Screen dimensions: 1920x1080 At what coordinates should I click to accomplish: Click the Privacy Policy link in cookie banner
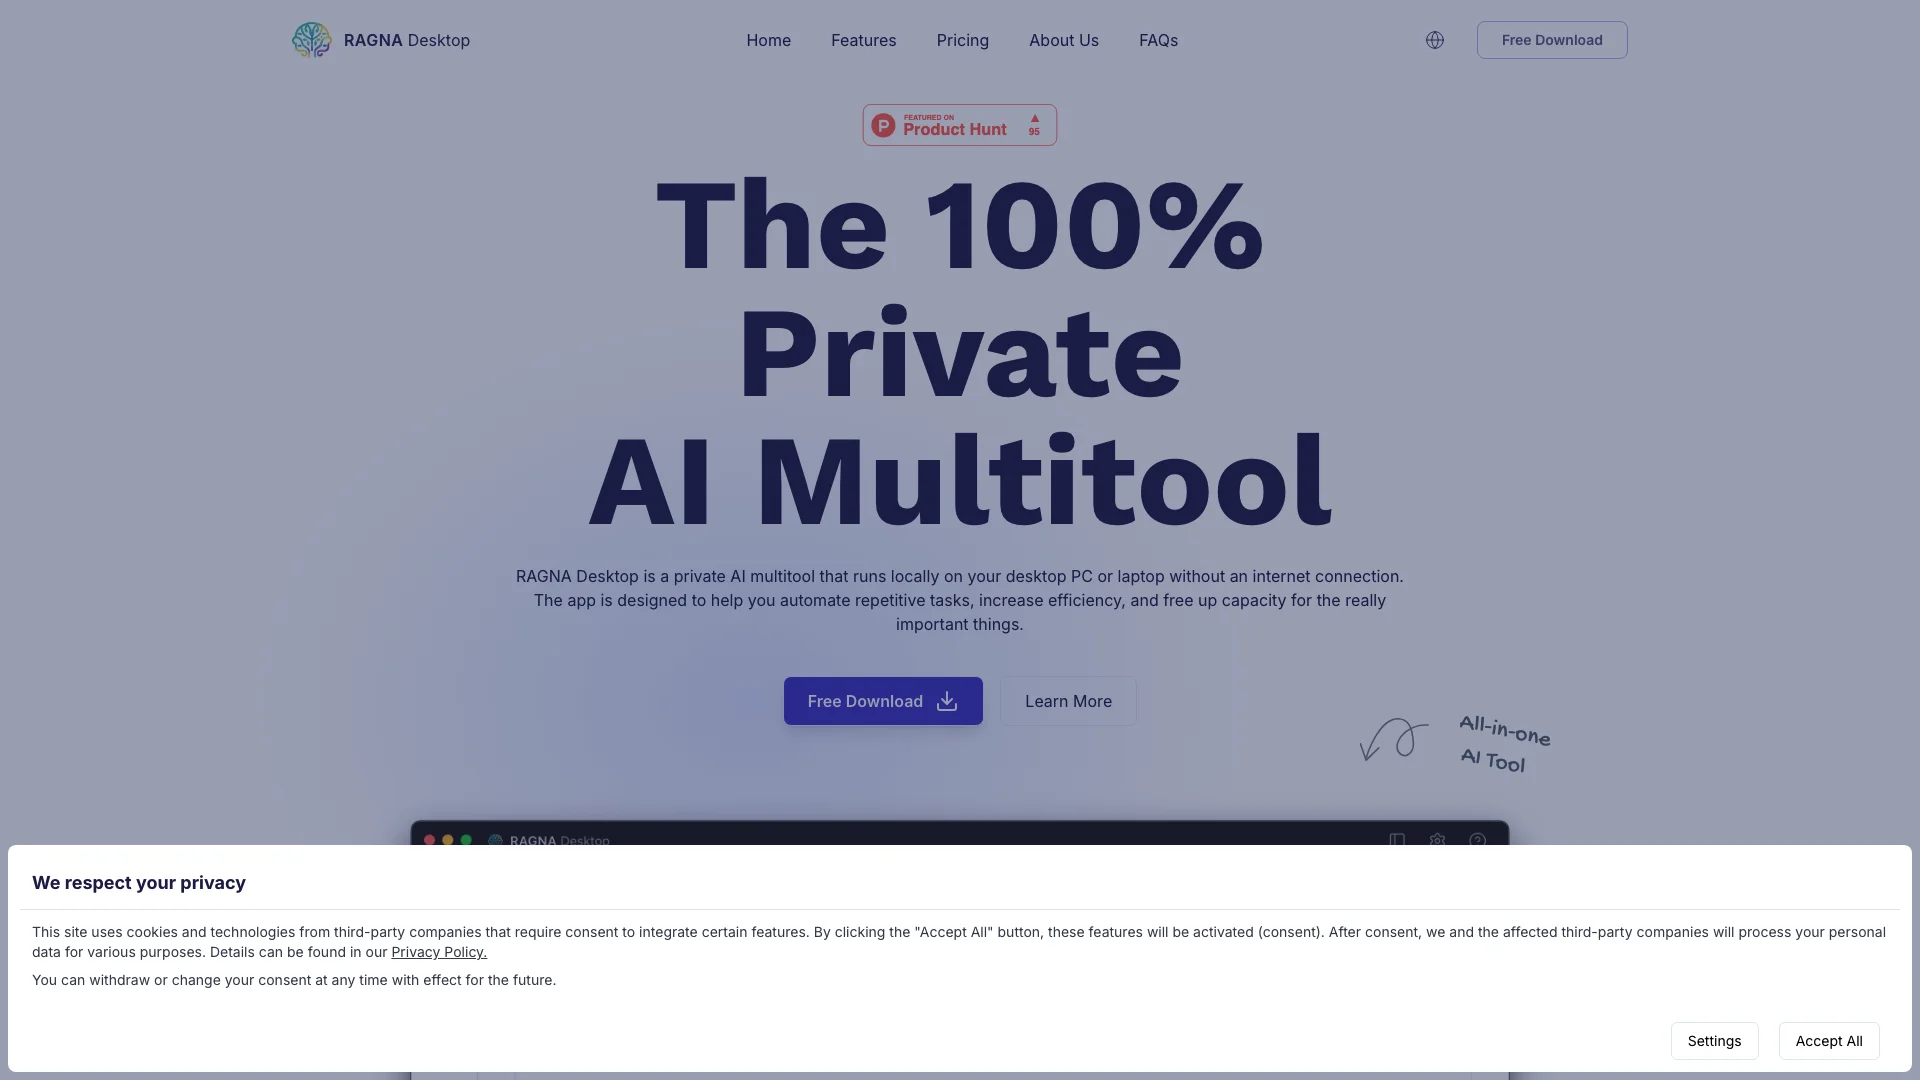(x=438, y=952)
